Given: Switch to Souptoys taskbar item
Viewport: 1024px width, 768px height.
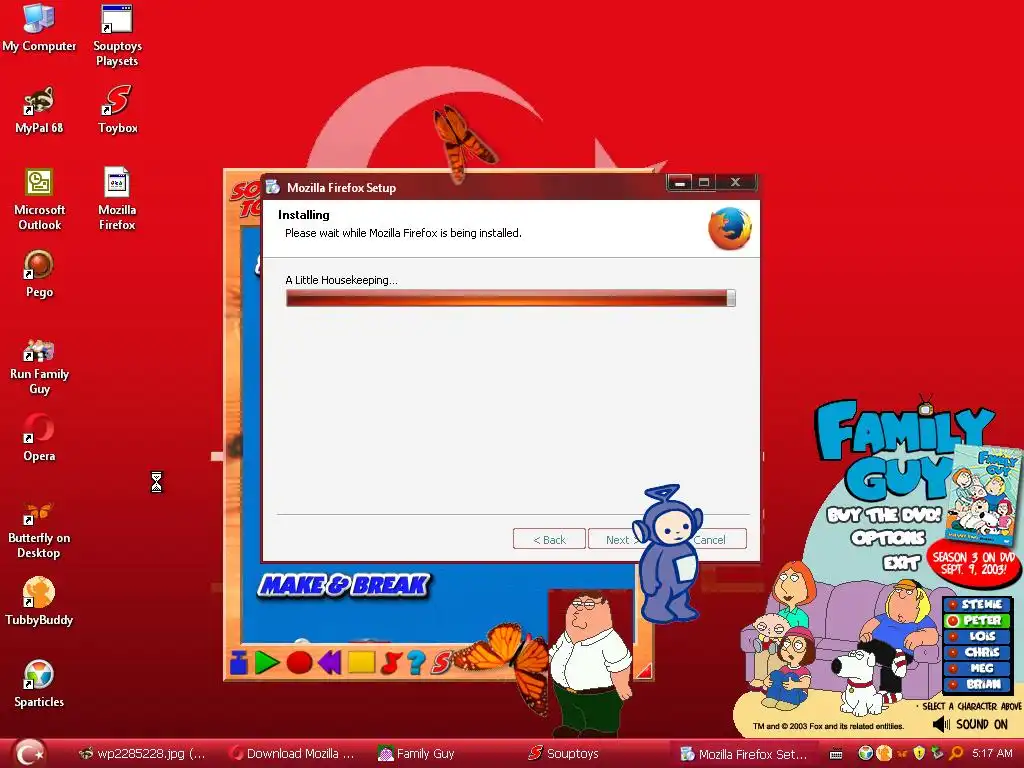Looking at the screenshot, I should click(563, 753).
